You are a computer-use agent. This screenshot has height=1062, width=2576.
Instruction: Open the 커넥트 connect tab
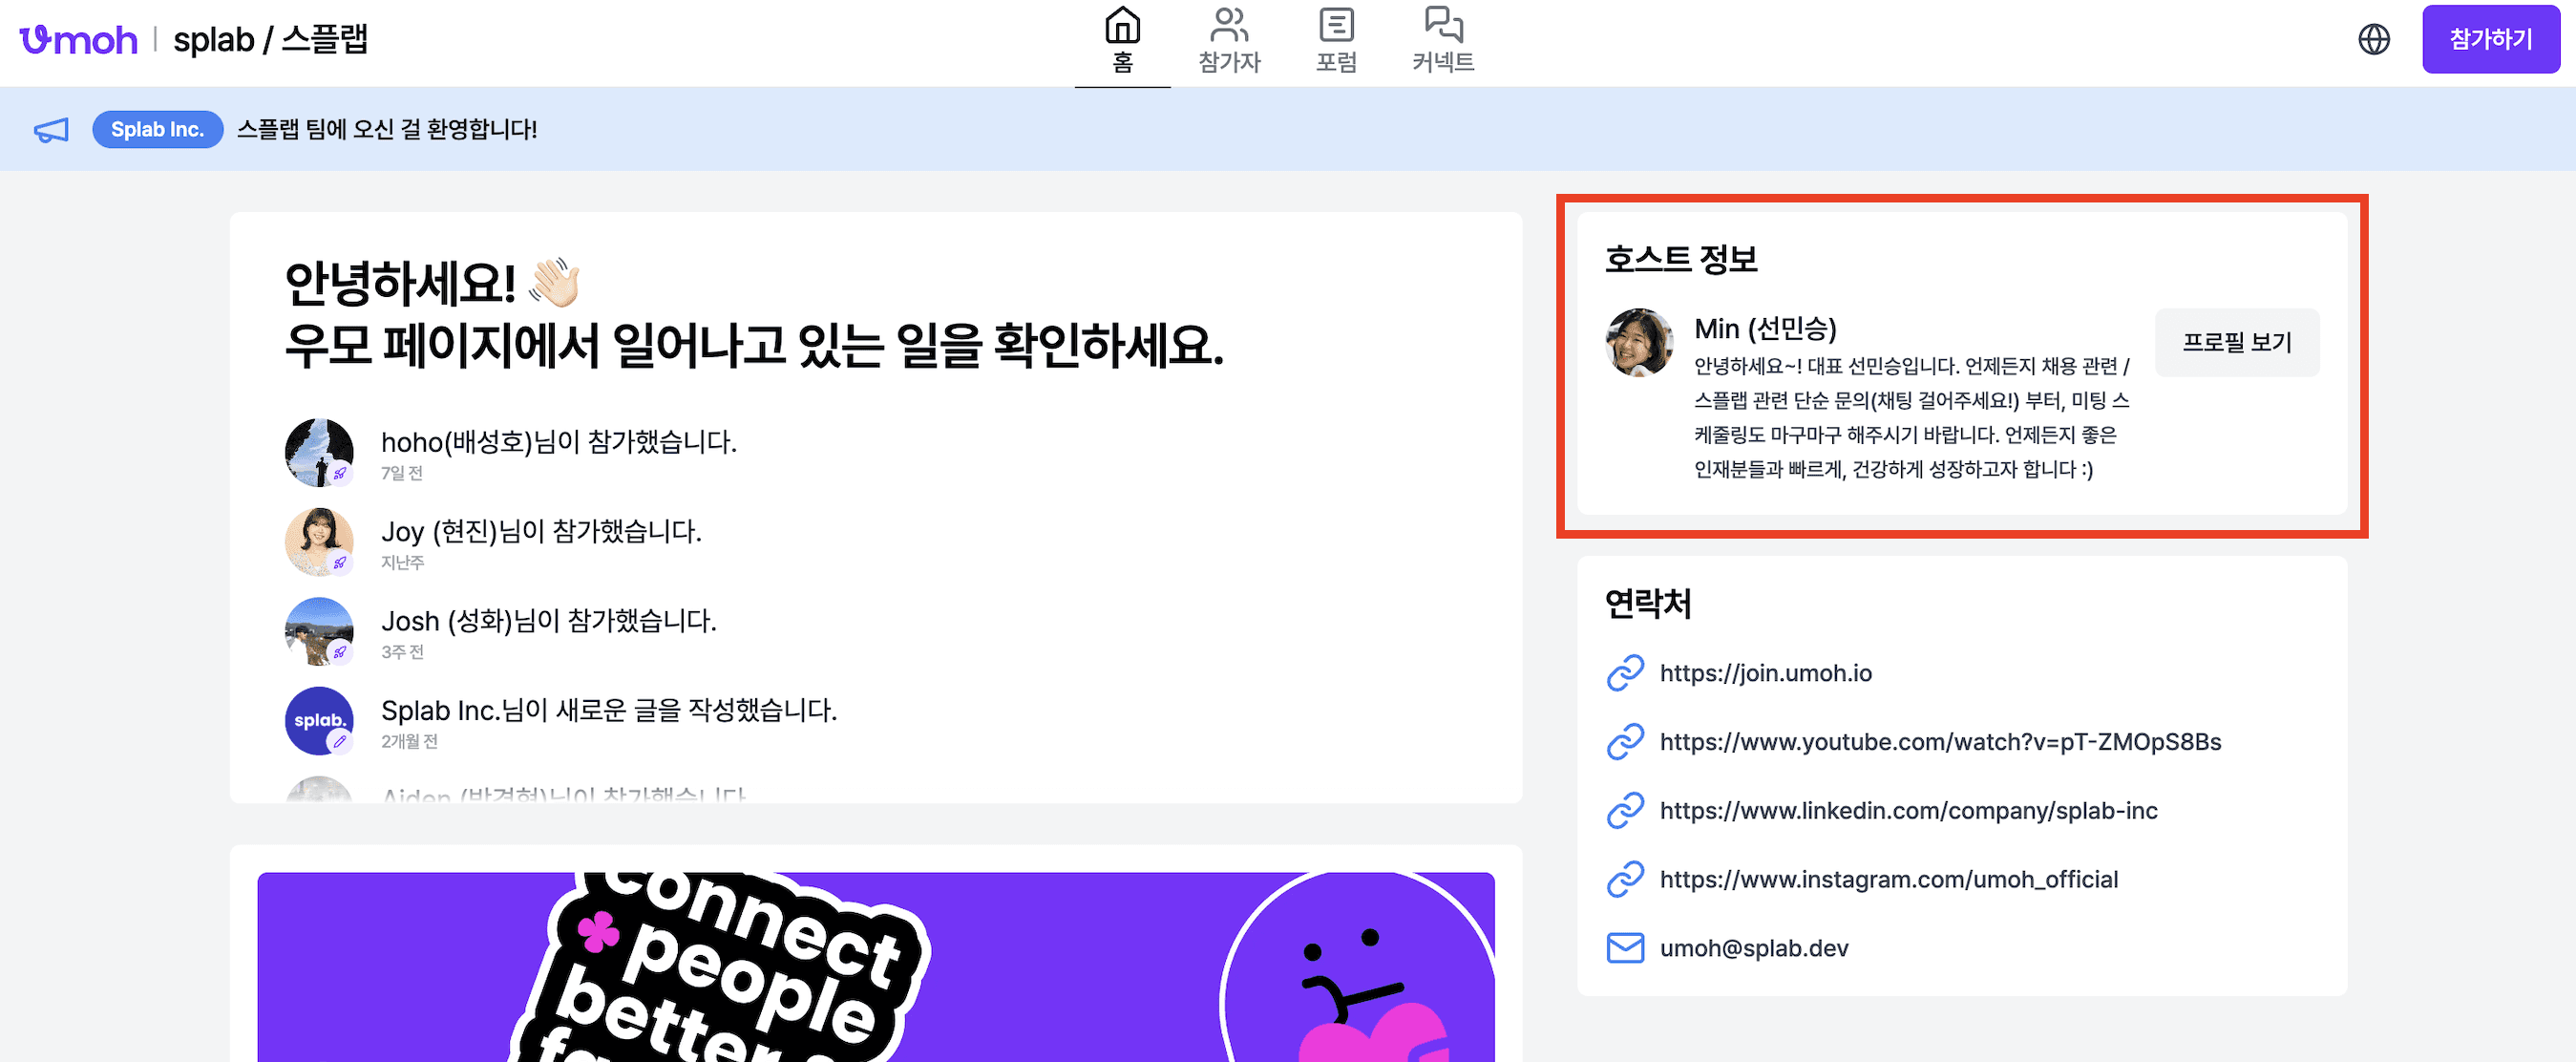click(x=1443, y=40)
